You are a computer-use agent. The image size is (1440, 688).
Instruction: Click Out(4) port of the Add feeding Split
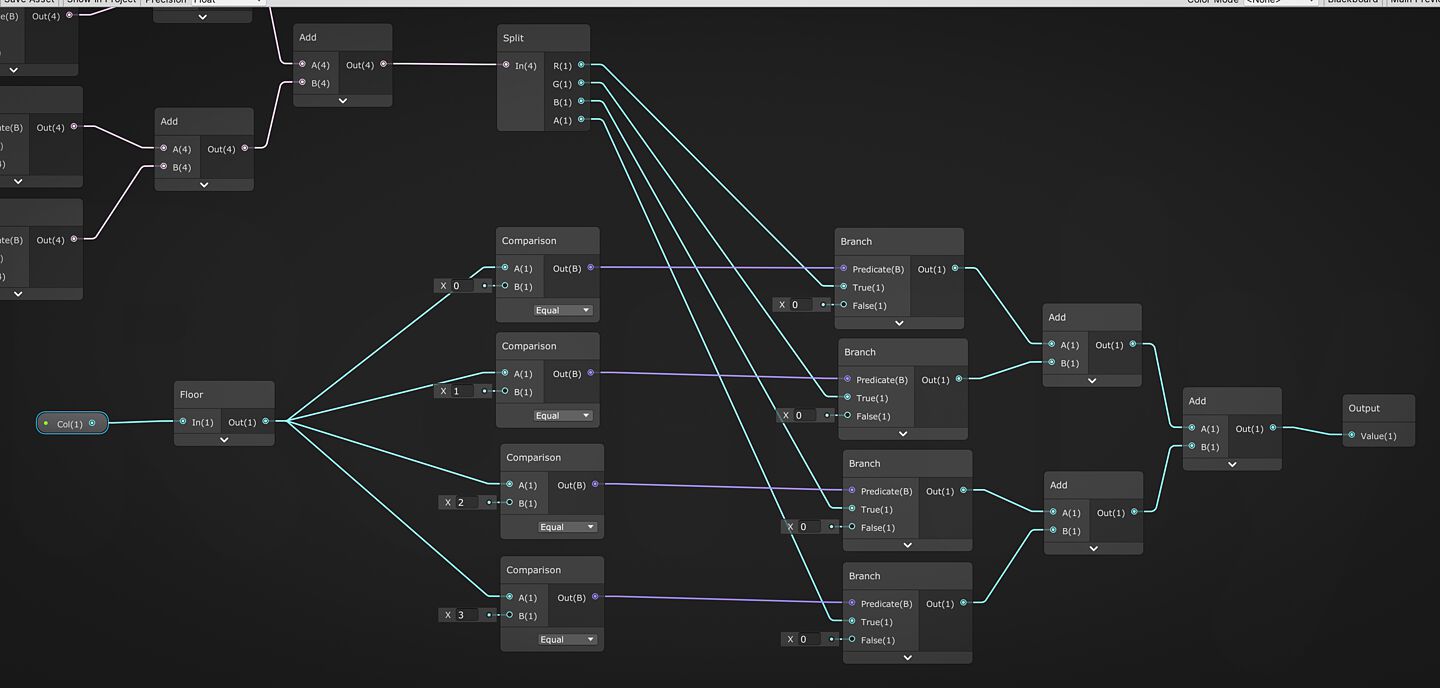pyautogui.click(x=383, y=65)
